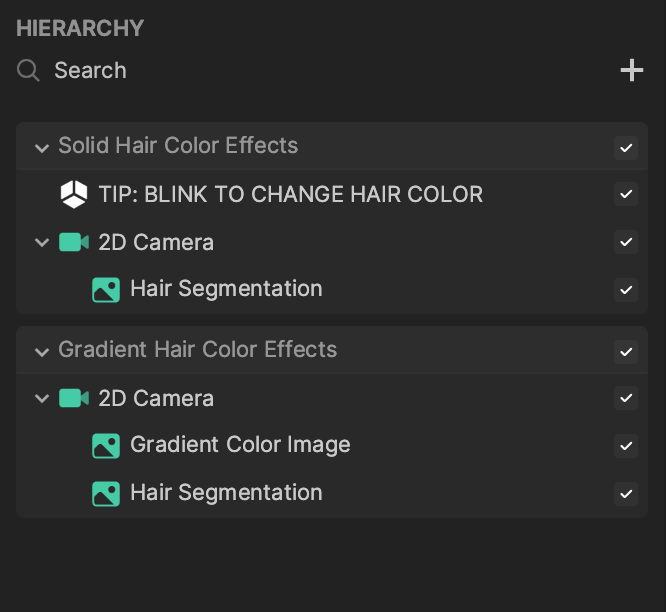Toggle Gradient Hair Color Effects group checkbox
Viewport: 666px width, 612px height.
click(x=626, y=352)
